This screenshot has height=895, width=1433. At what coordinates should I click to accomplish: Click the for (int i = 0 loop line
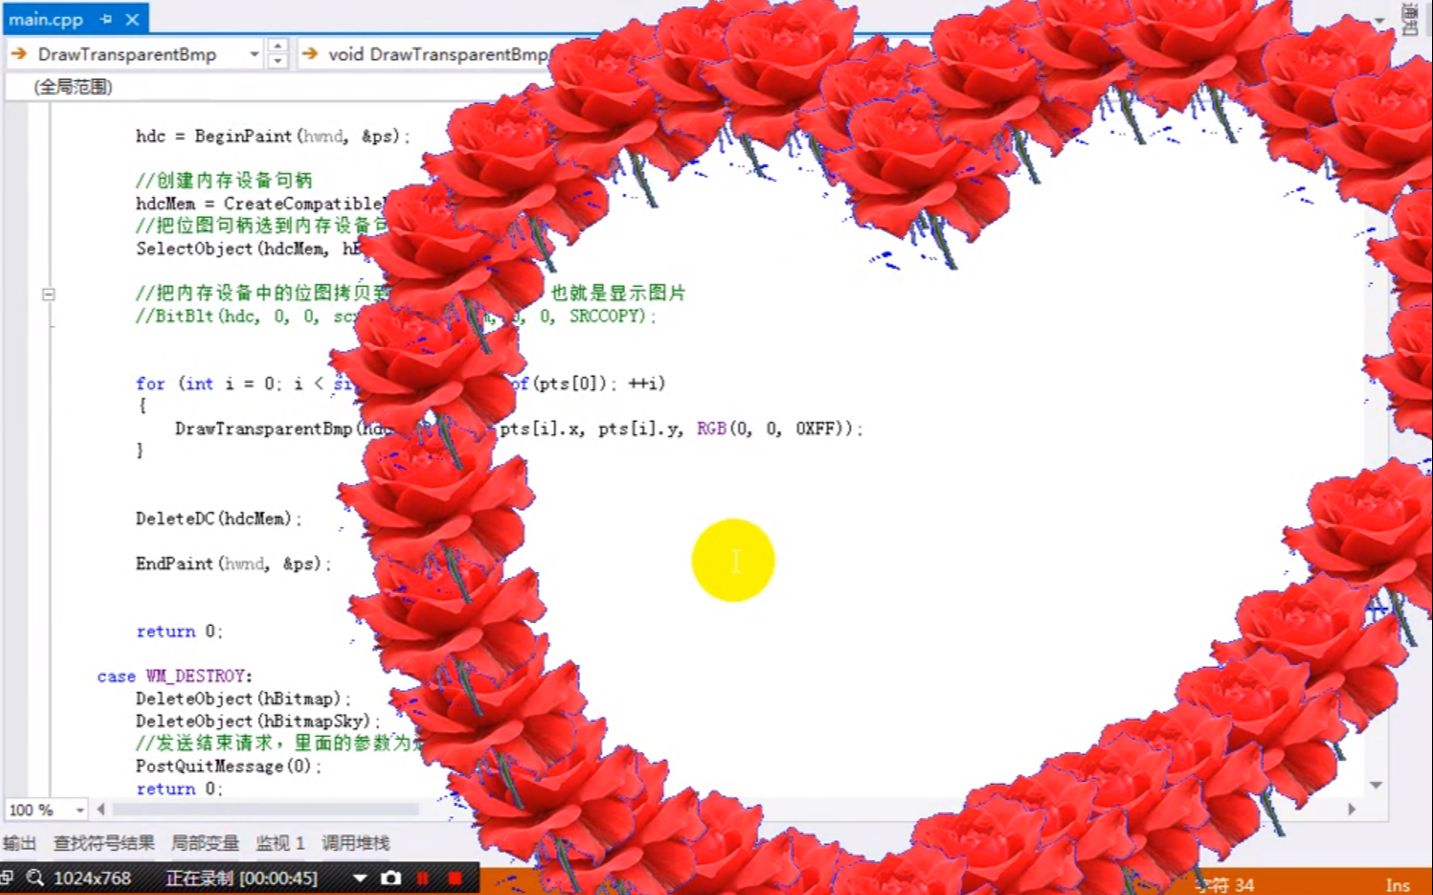click(400, 384)
